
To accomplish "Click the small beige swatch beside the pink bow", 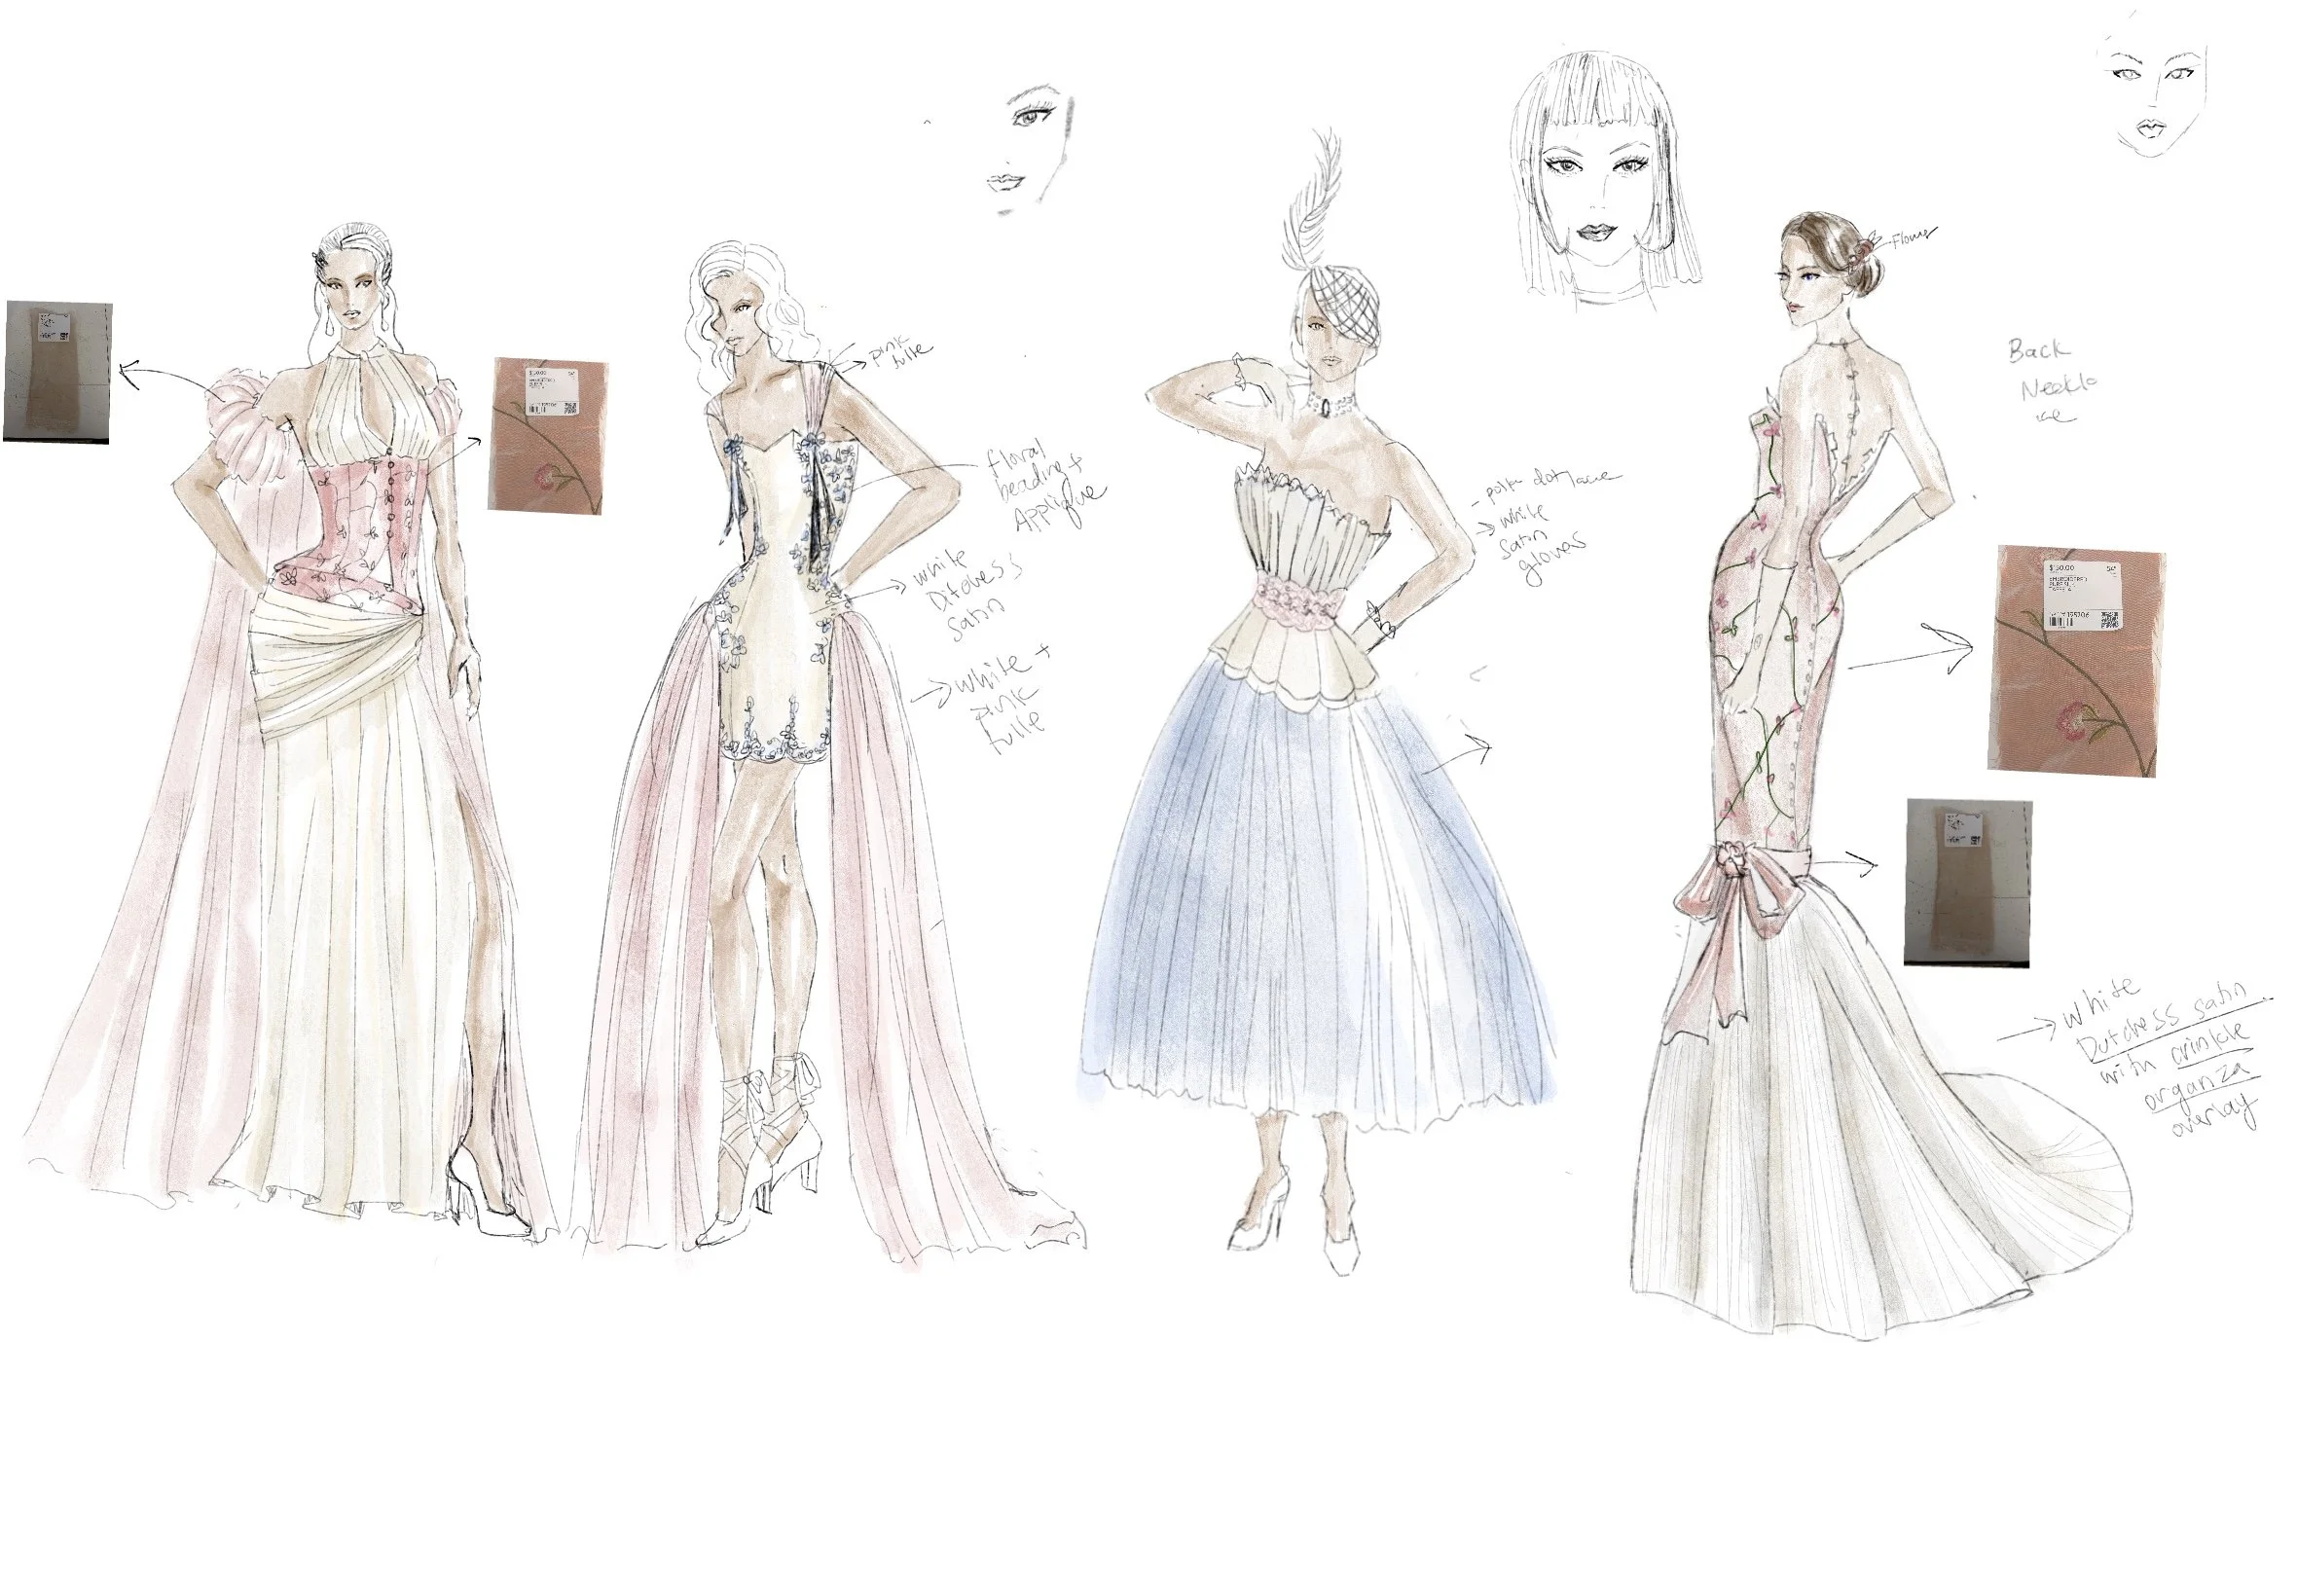I will (x=1967, y=882).
